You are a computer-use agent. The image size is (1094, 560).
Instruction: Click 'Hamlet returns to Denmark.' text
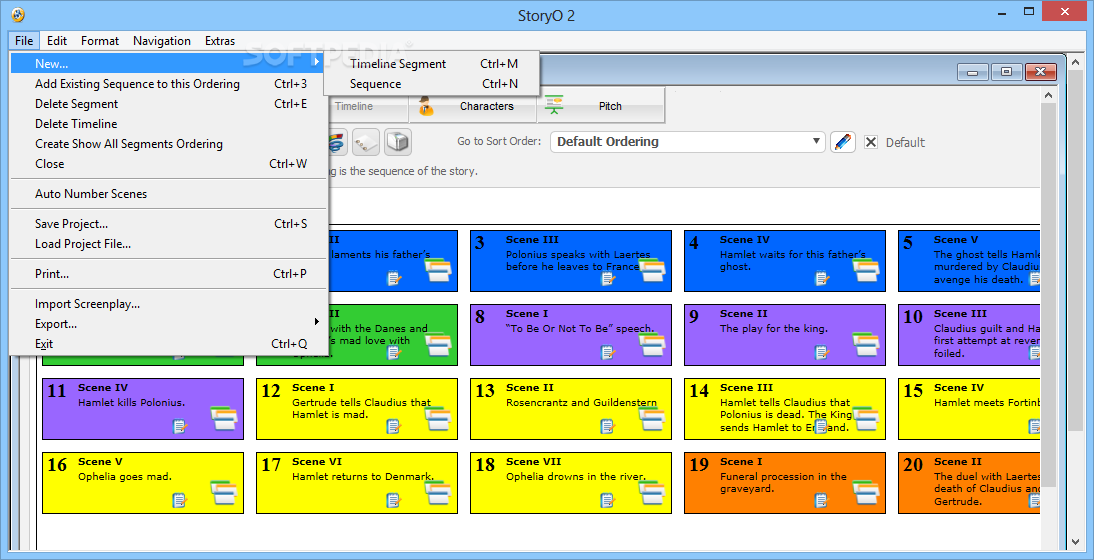pos(363,476)
